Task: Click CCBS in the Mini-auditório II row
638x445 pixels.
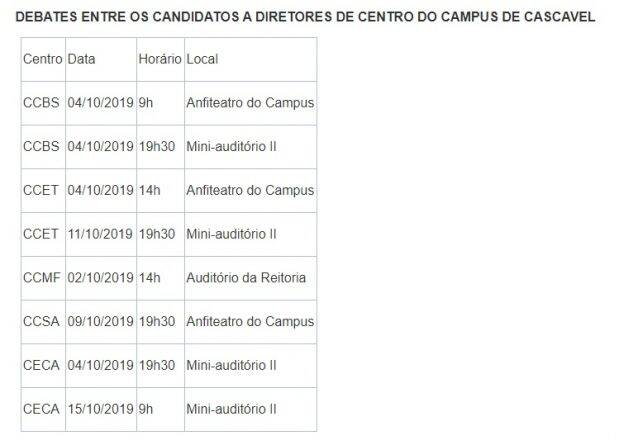Action: (x=41, y=146)
